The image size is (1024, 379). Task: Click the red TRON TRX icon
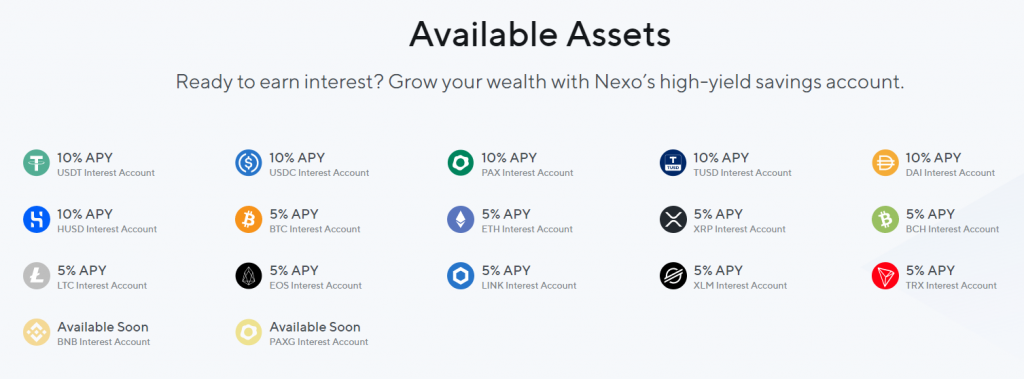tap(885, 276)
